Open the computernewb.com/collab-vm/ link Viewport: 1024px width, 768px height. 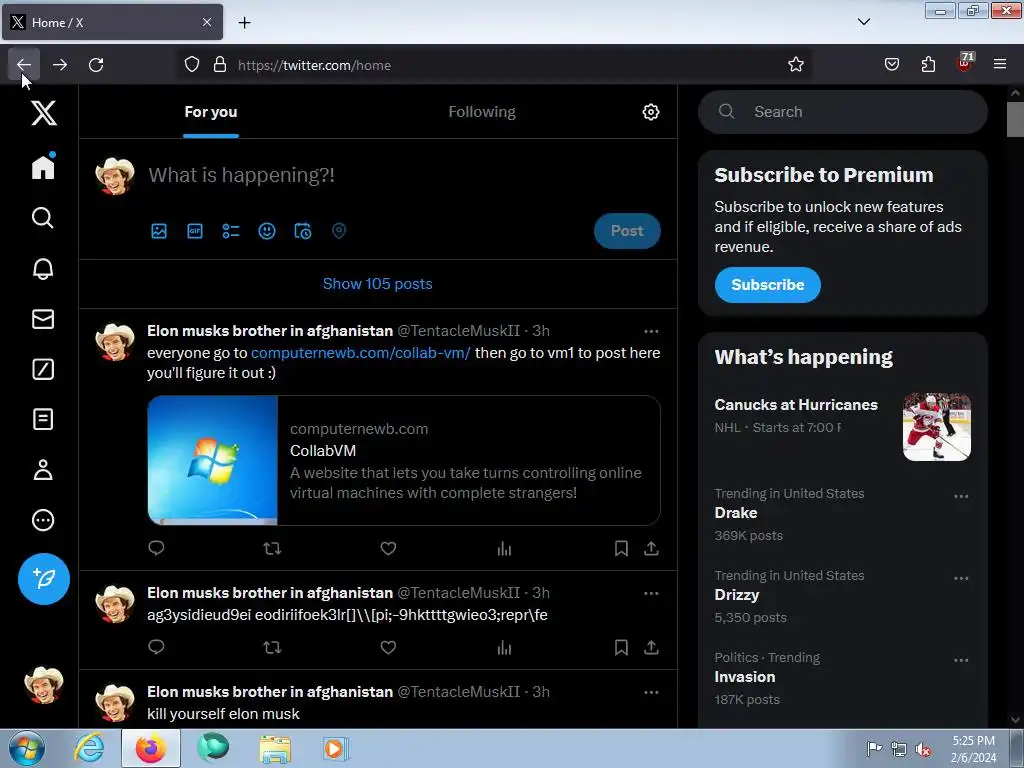[360, 353]
